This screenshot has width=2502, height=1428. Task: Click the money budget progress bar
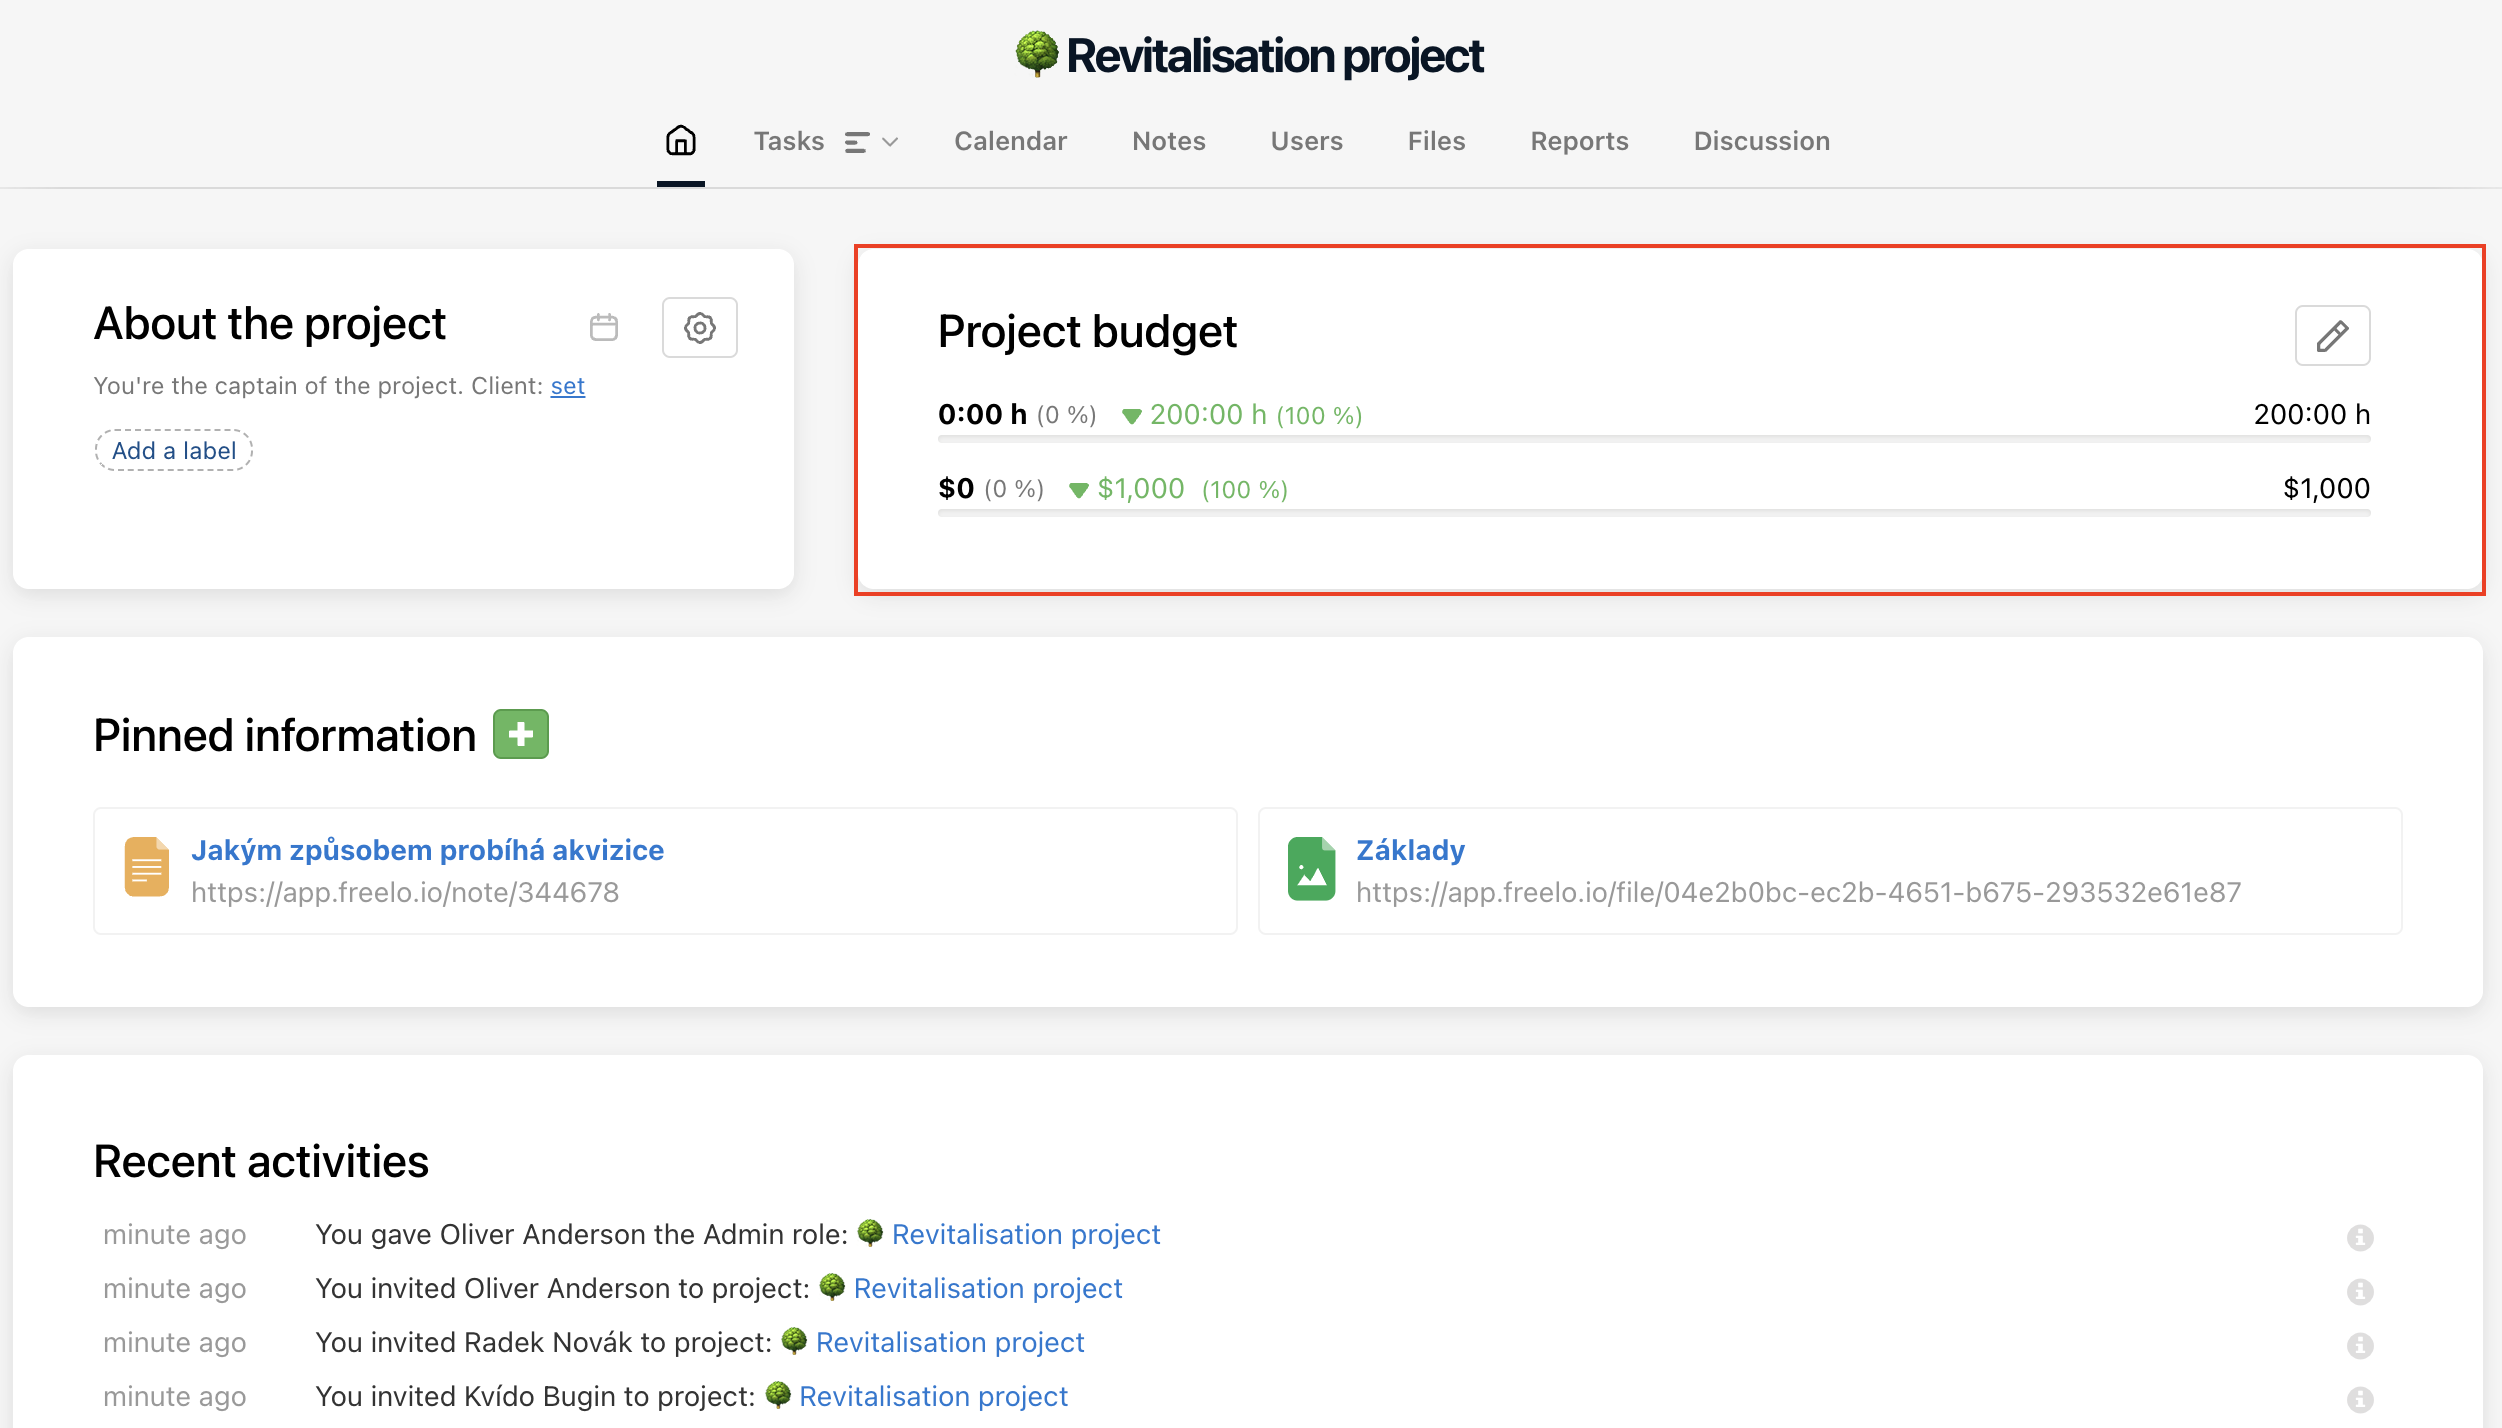point(1654,512)
